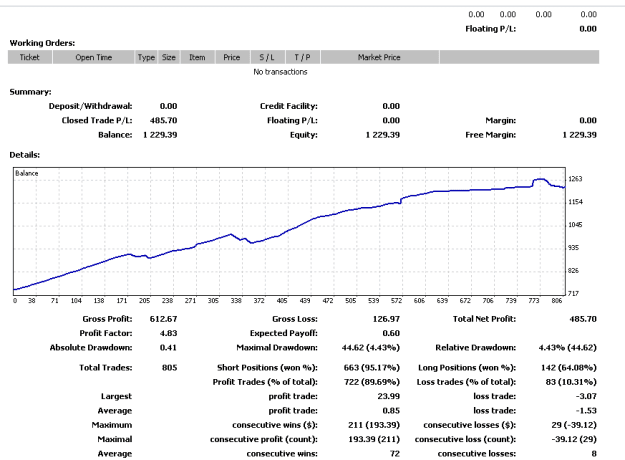Click the Free Margin value 1 229.39

(580, 135)
